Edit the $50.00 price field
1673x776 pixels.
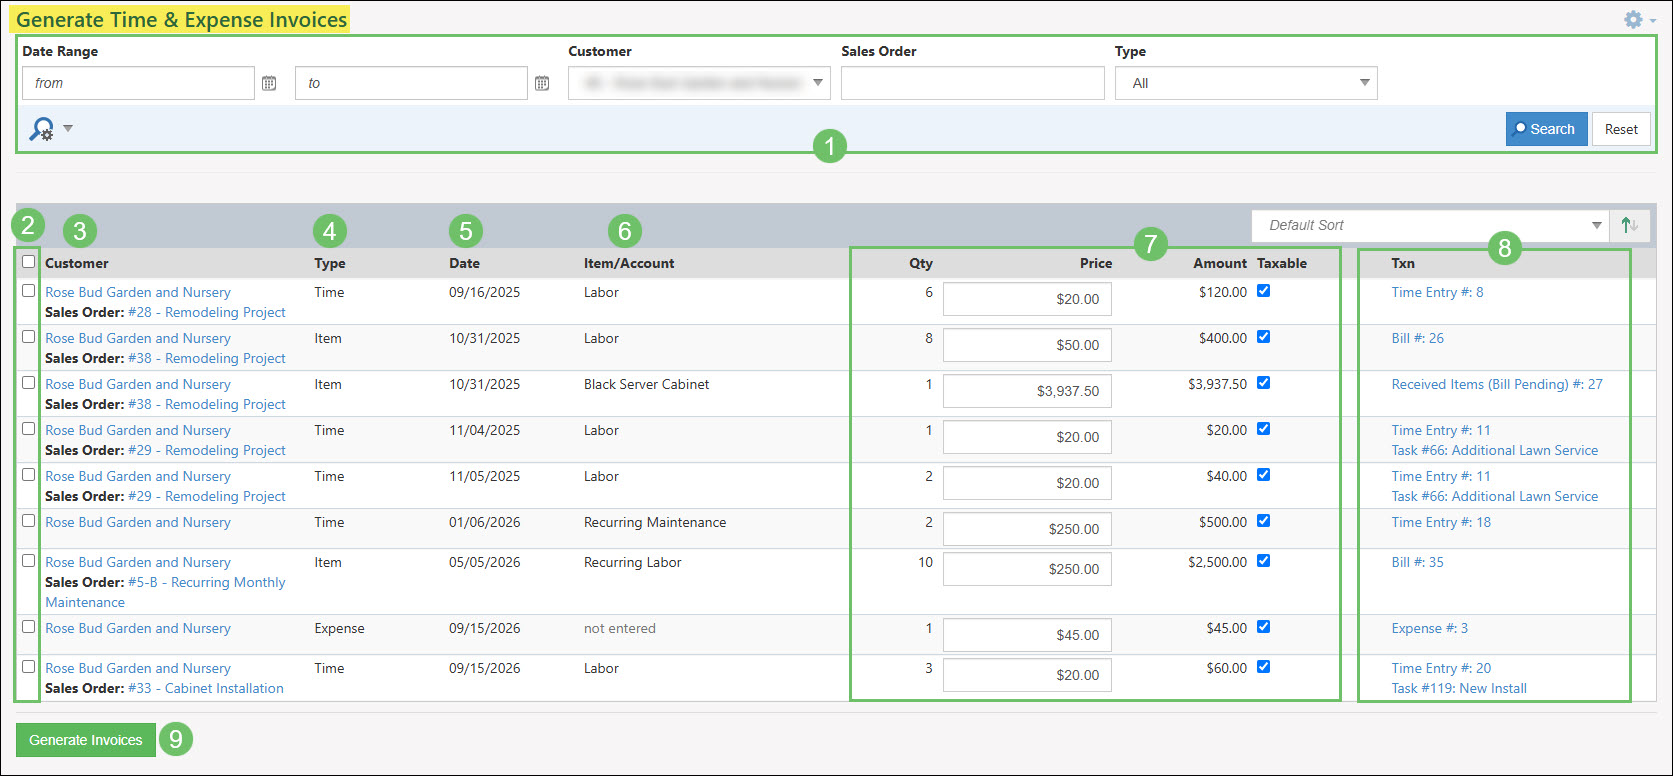tap(1027, 345)
